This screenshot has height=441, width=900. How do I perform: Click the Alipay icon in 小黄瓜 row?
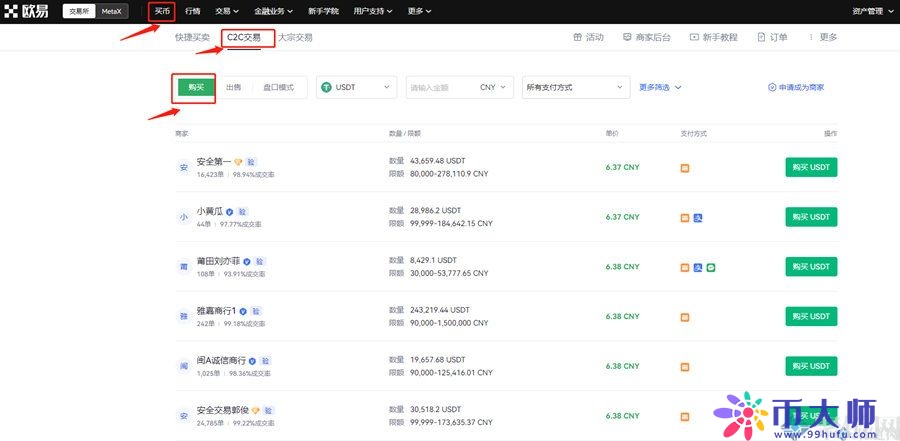point(697,217)
